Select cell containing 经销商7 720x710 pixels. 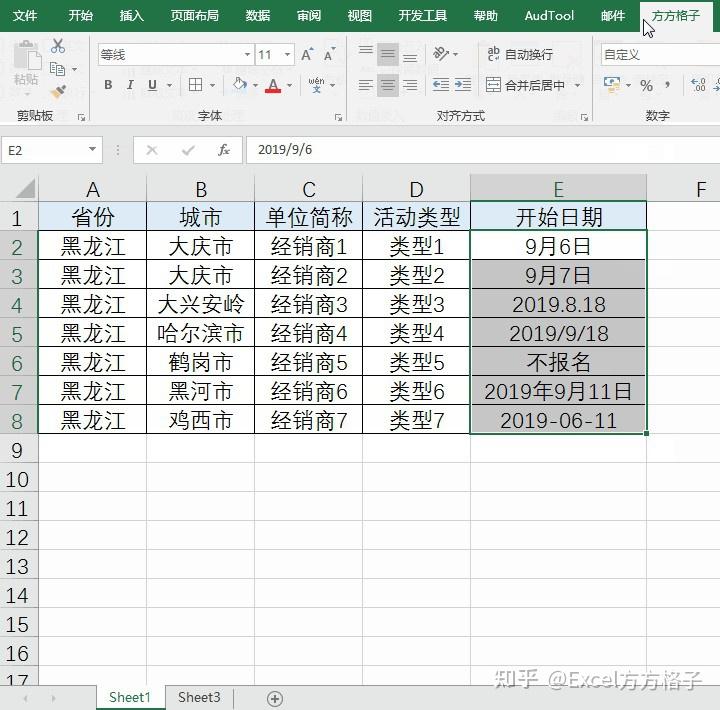click(x=309, y=420)
